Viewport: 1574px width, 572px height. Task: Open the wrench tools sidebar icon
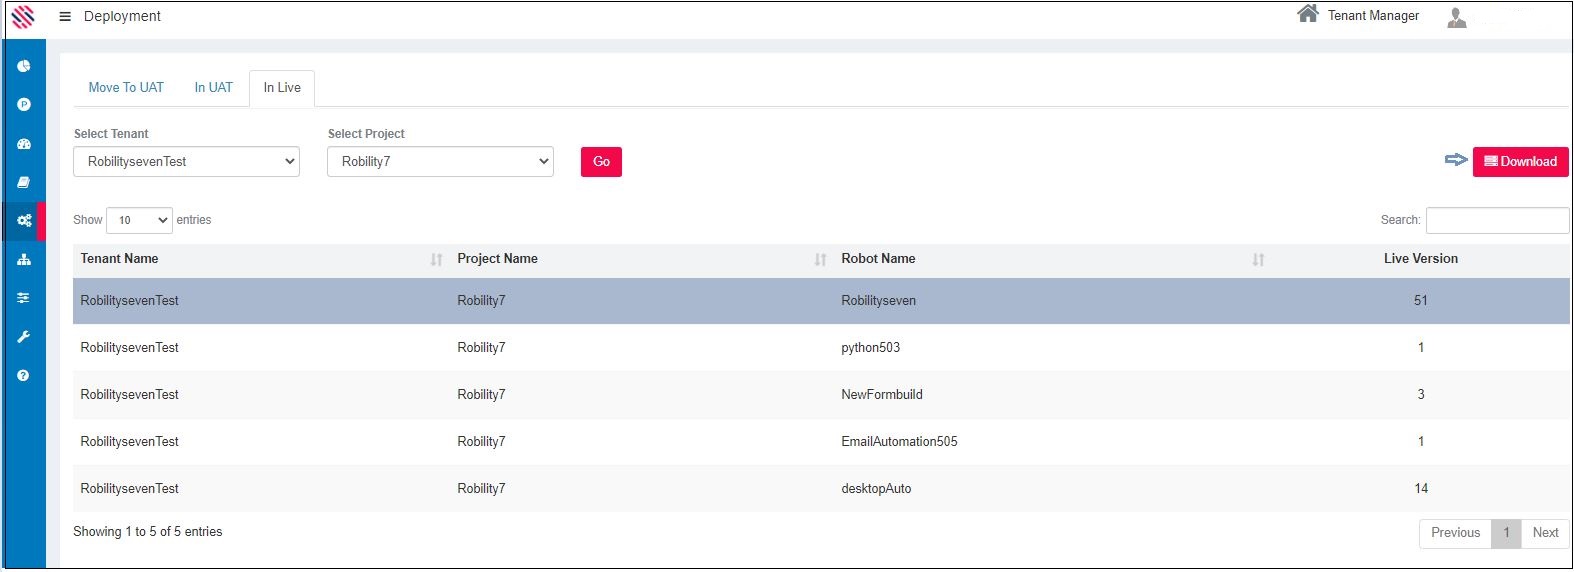[x=24, y=337]
